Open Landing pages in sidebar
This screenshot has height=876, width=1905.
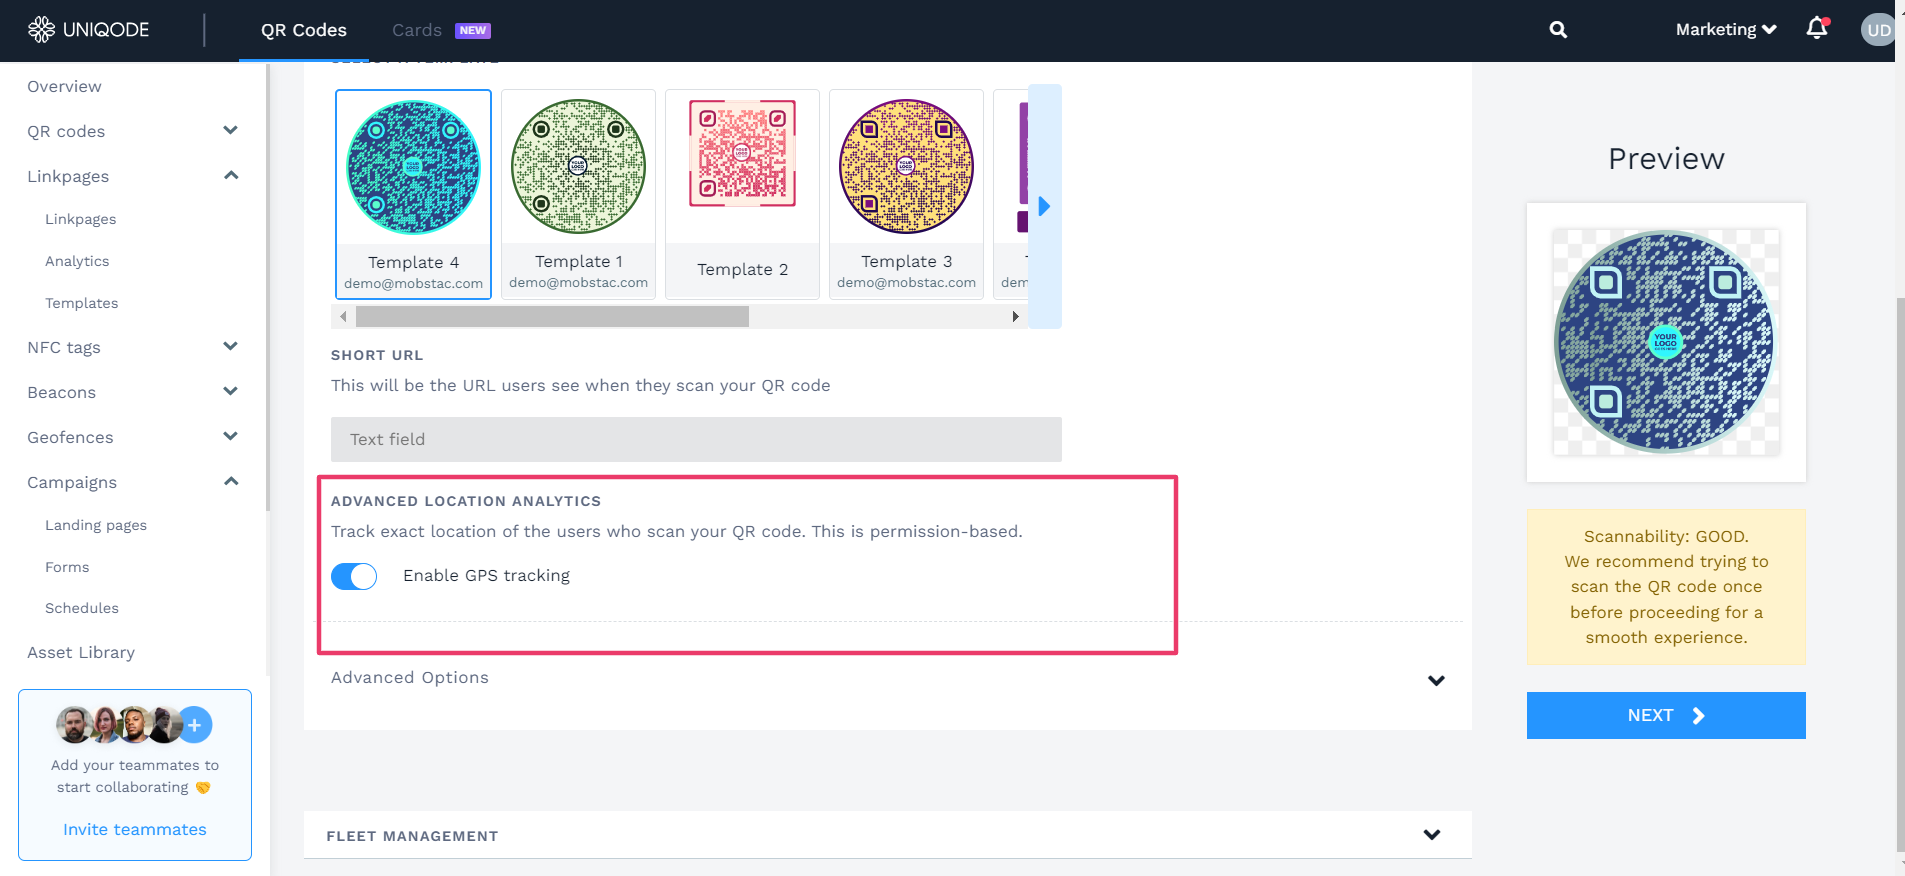[x=96, y=525]
